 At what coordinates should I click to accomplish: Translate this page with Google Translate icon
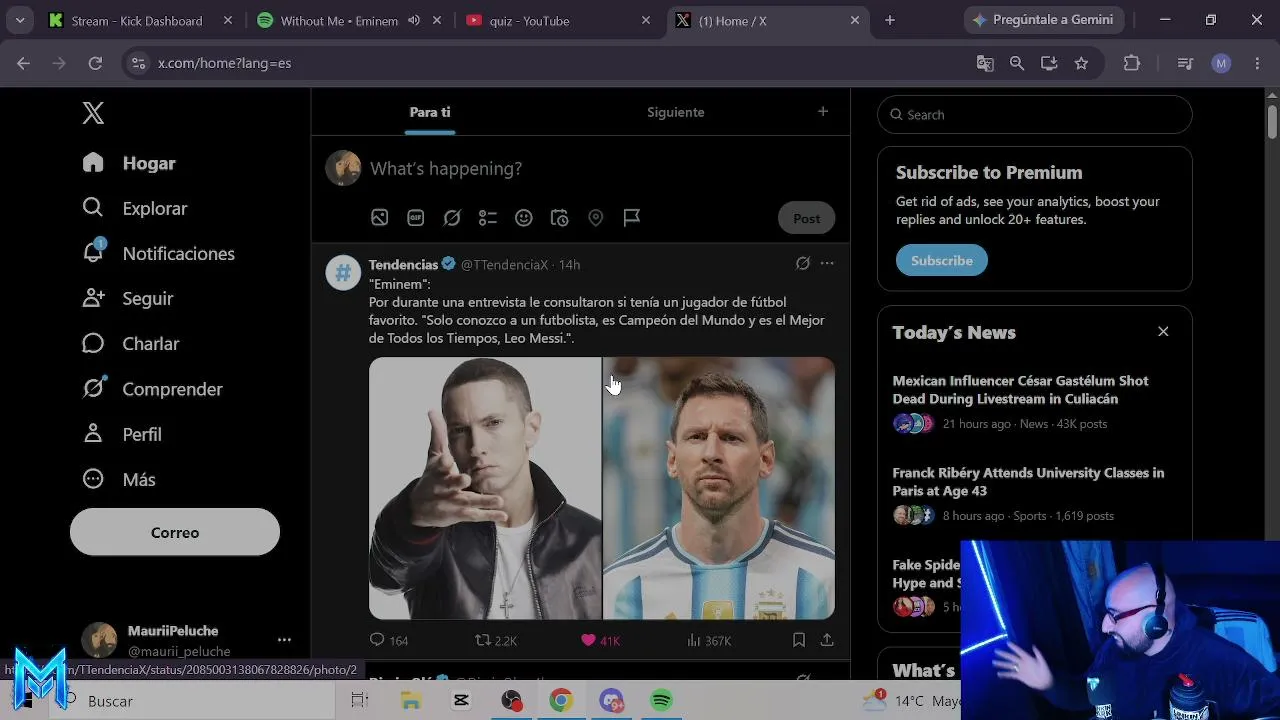[985, 63]
